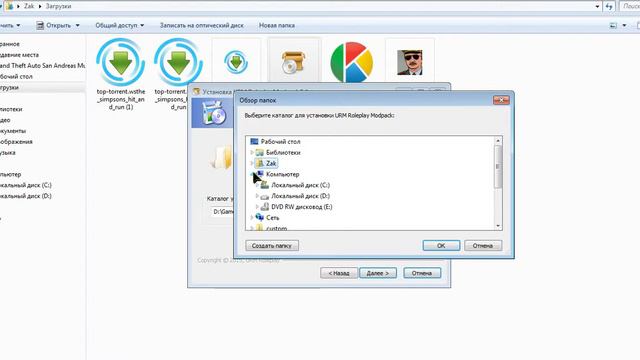Image resolution: width=640 pixels, height=360 pixels.
Task: Close the Обзор папок dialog
Action: click(501, 100)
